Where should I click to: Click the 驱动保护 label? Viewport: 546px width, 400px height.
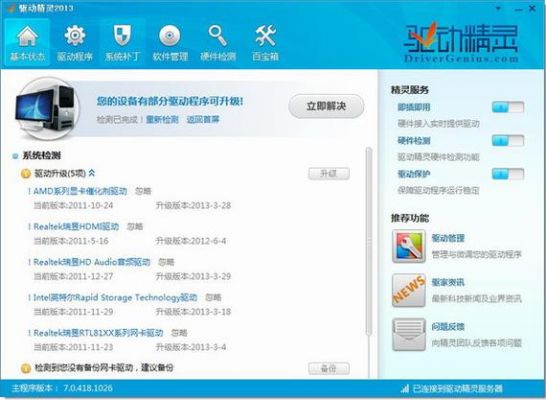pos(414,174)
